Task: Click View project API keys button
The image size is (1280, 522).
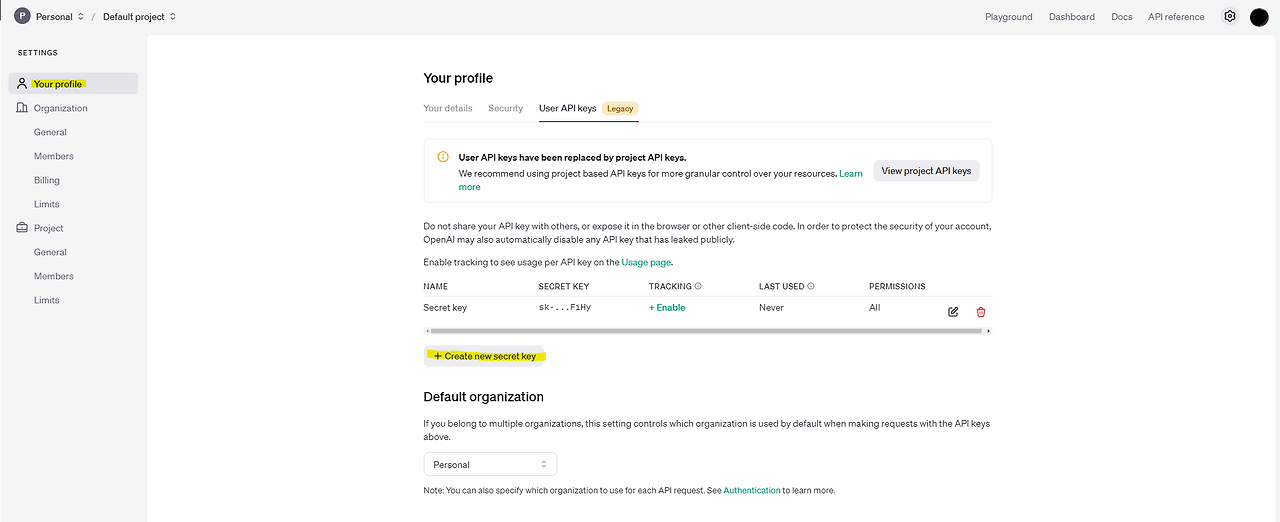Action: (x=926, y=171)
